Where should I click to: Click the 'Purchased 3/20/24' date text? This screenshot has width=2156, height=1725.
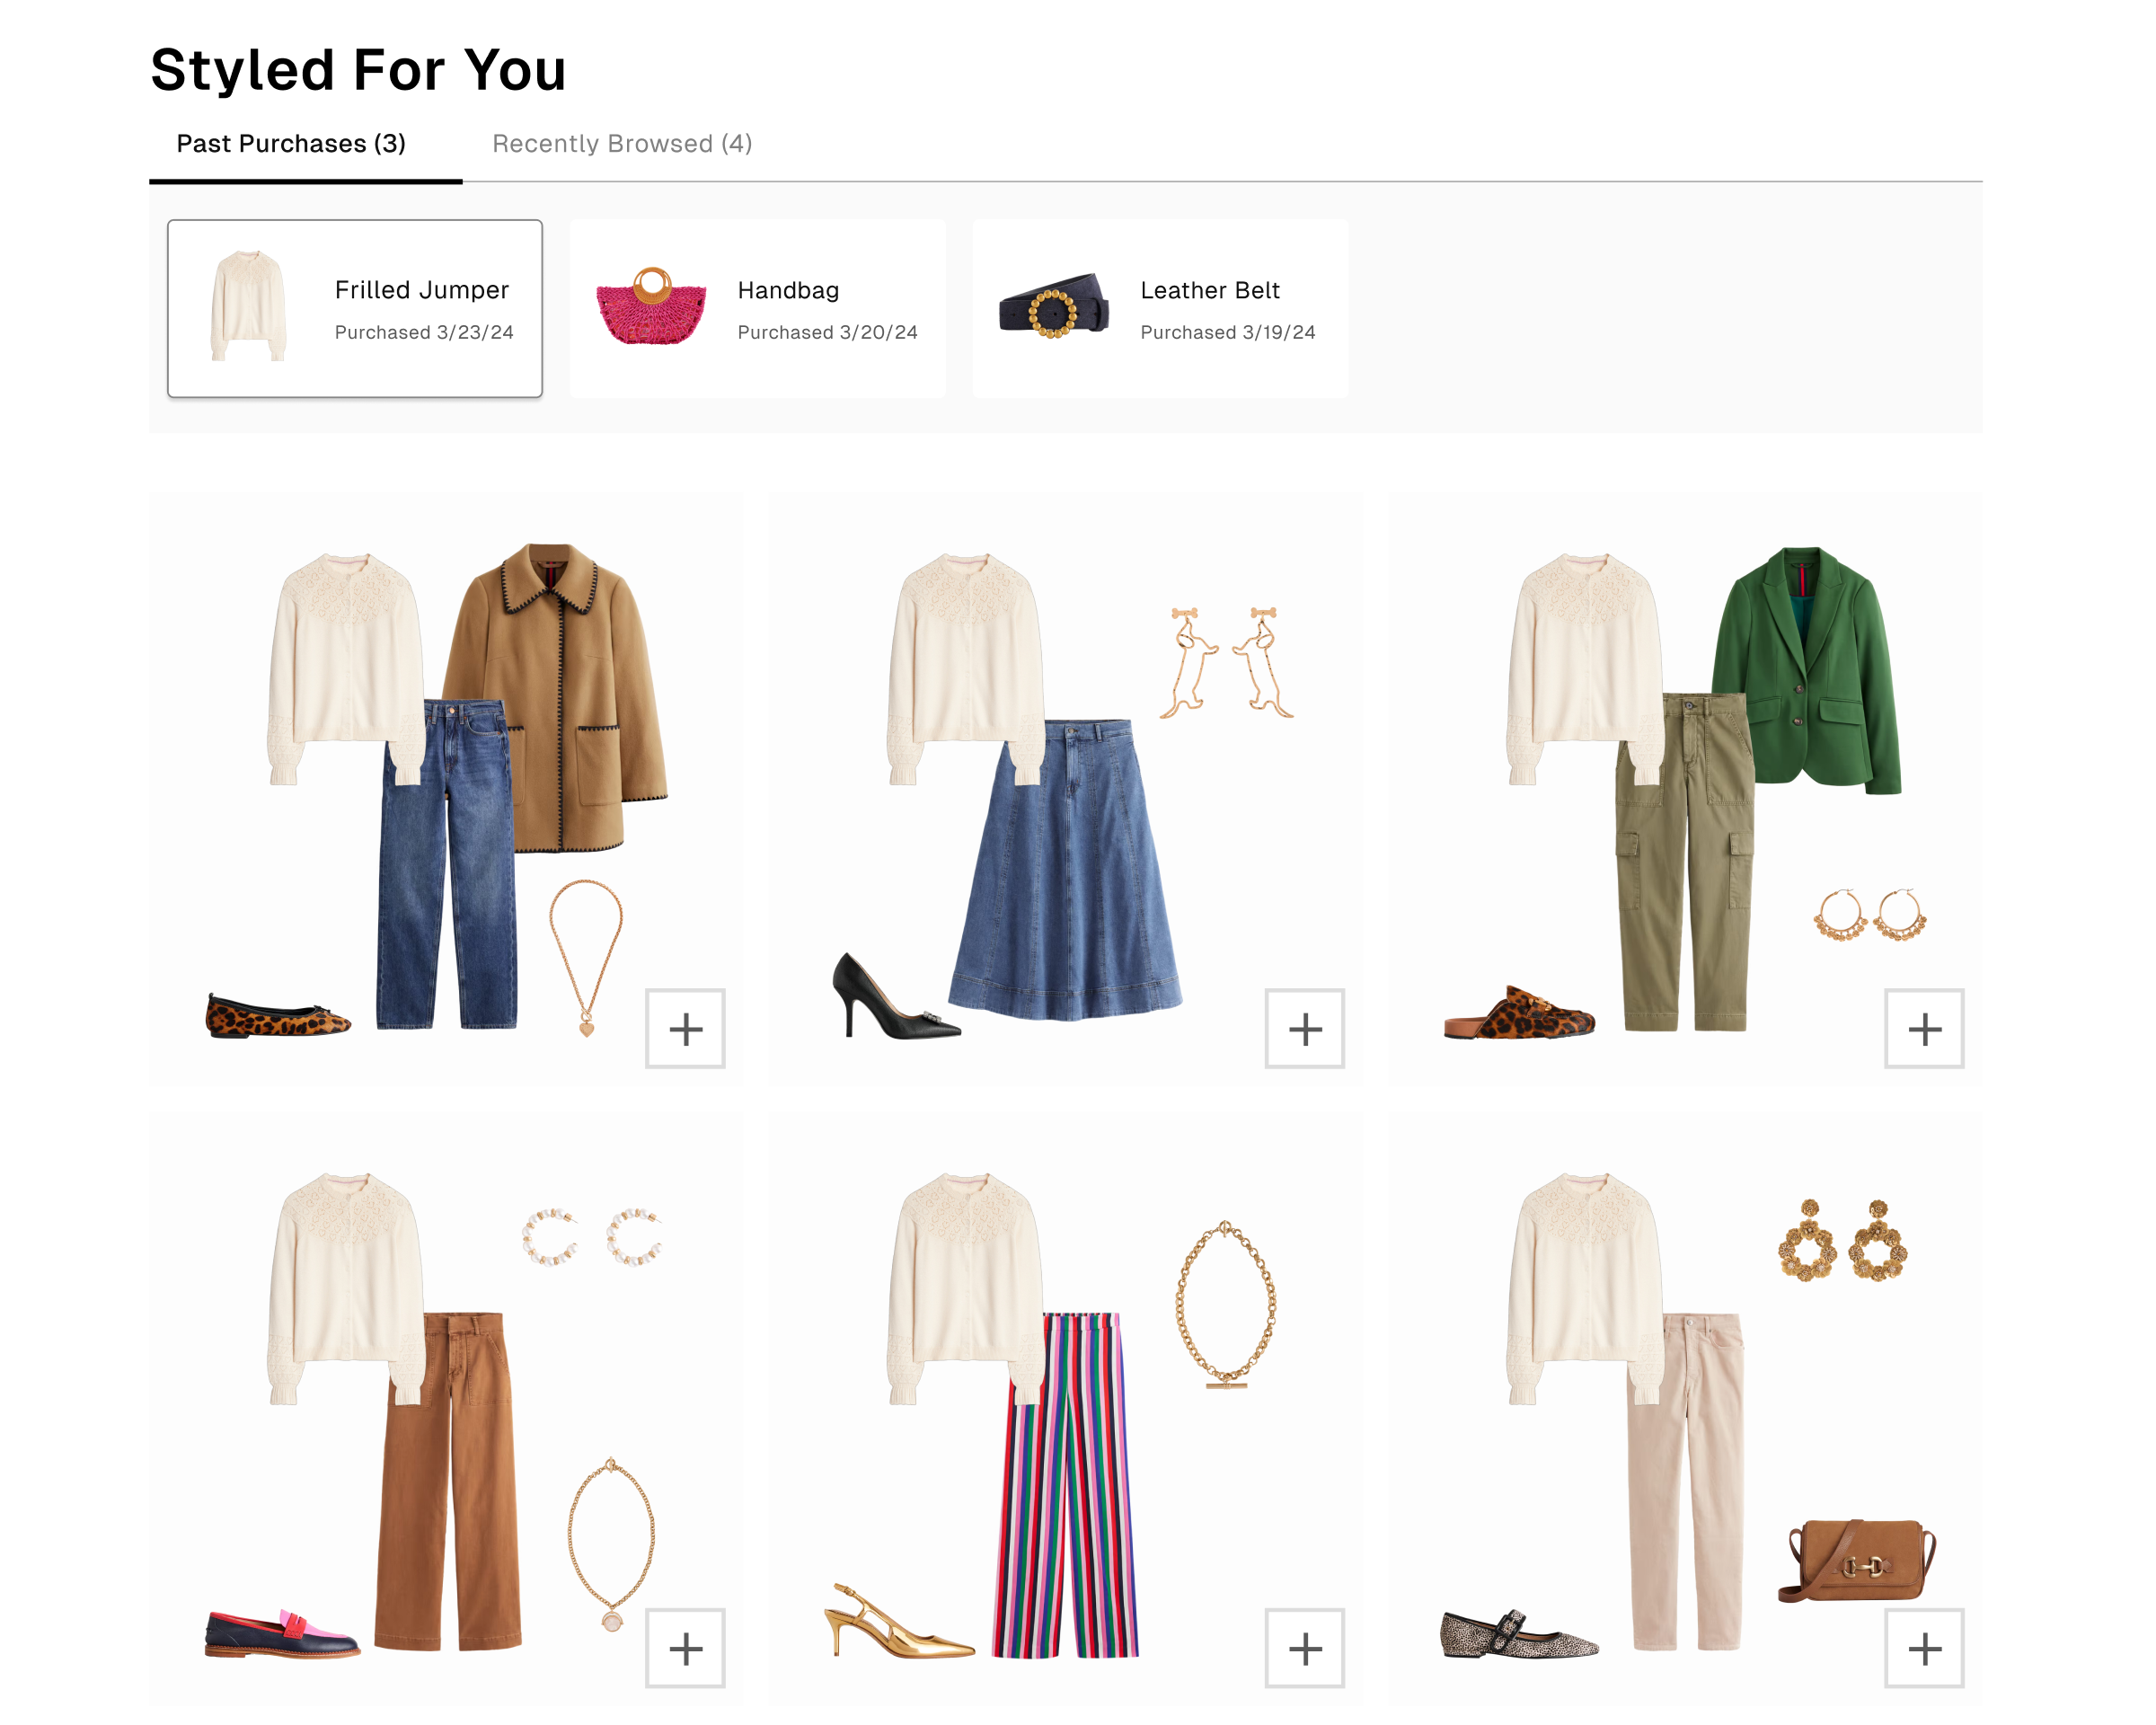tap(827, 332)
